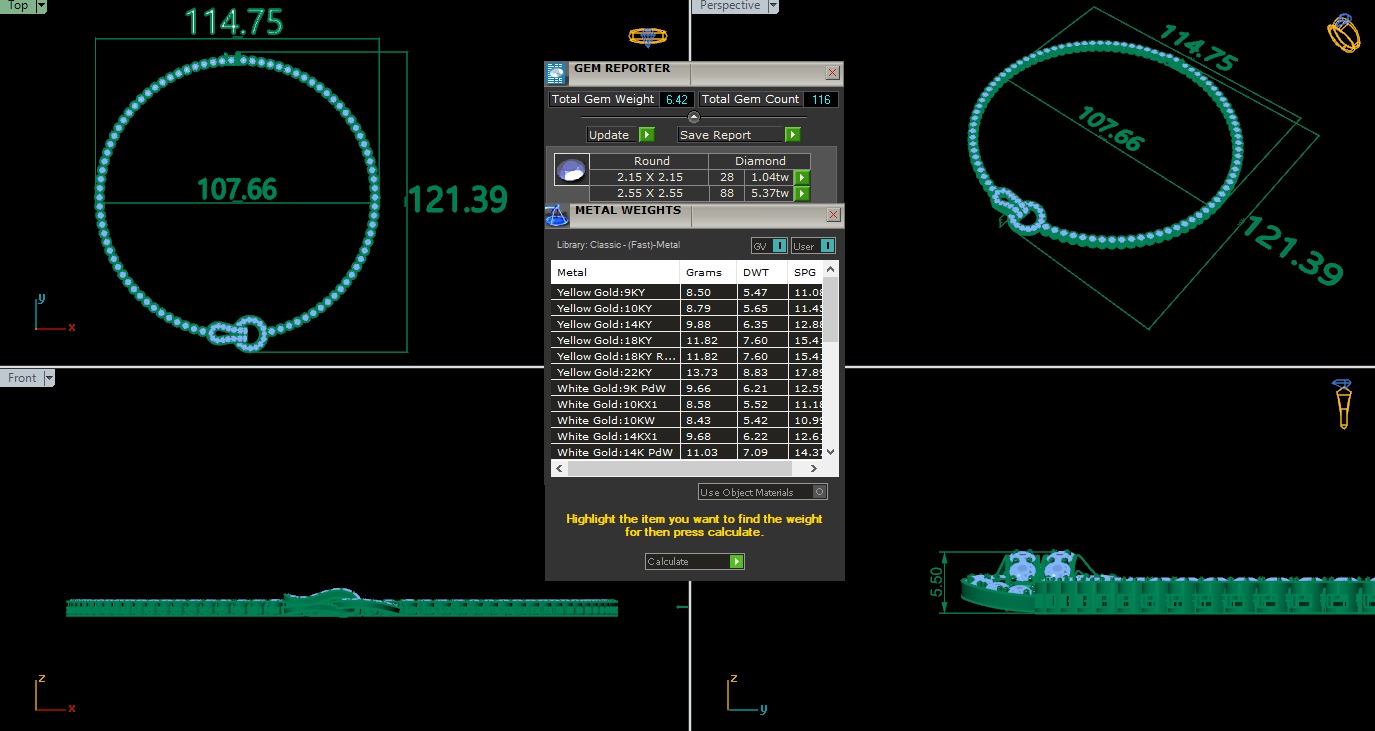Click the 5.37tw weight cell
The height and width of the screenshot is (731, 1375).
click(769, 193)
